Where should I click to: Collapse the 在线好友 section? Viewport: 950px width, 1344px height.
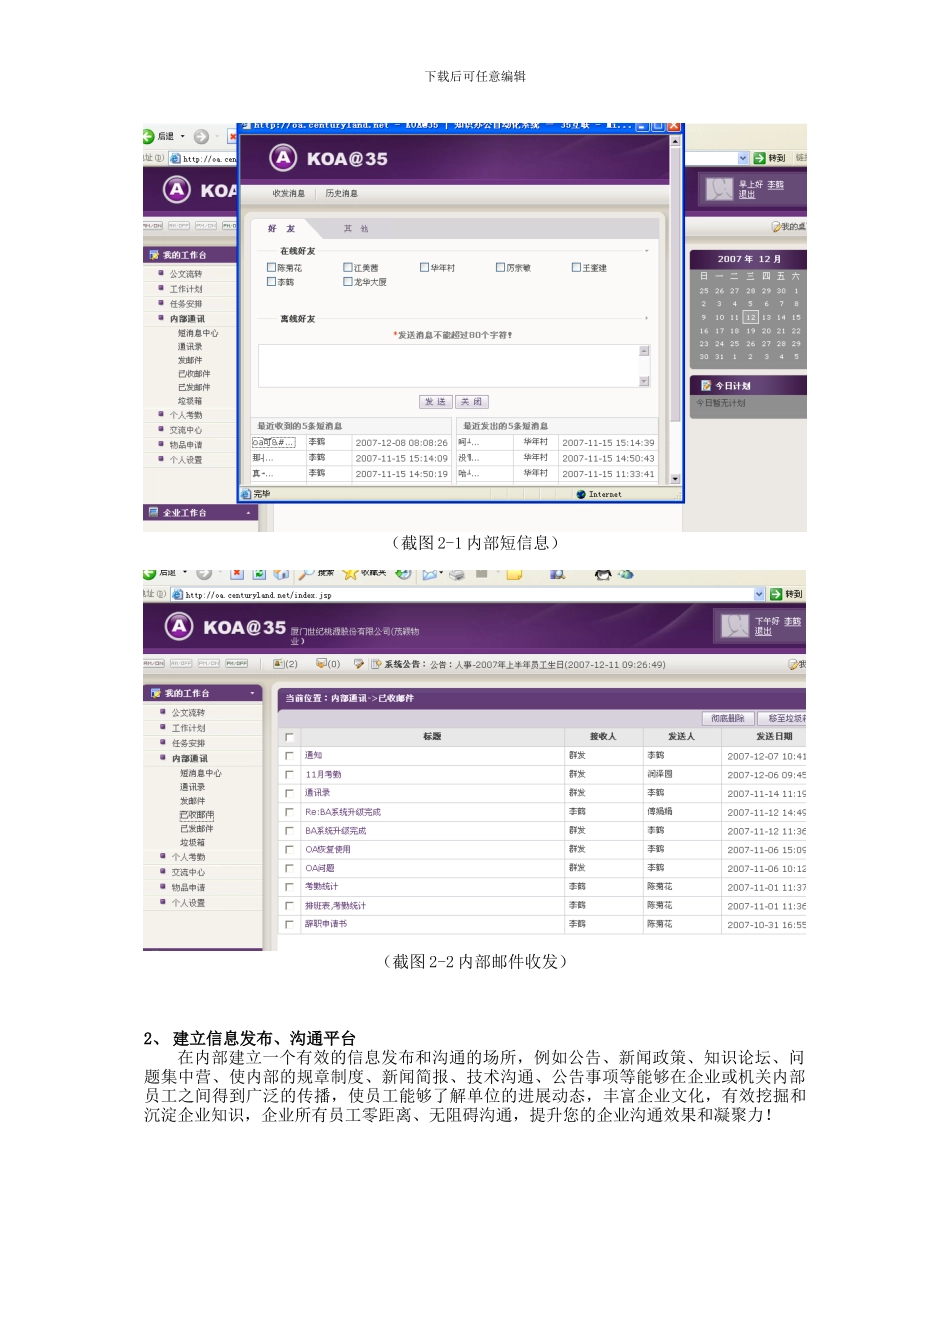[x=647, y=251]
